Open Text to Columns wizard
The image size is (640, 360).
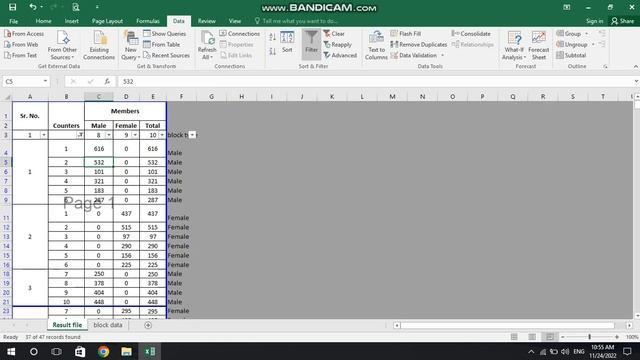pos(376,45)
